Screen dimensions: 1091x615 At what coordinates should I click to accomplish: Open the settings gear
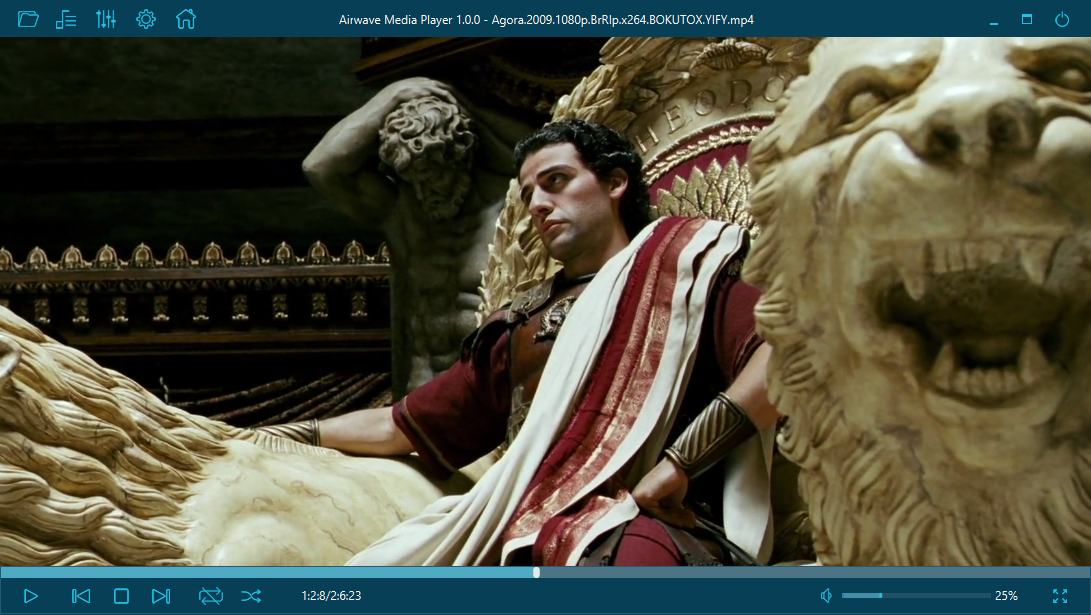coord(145,19)
